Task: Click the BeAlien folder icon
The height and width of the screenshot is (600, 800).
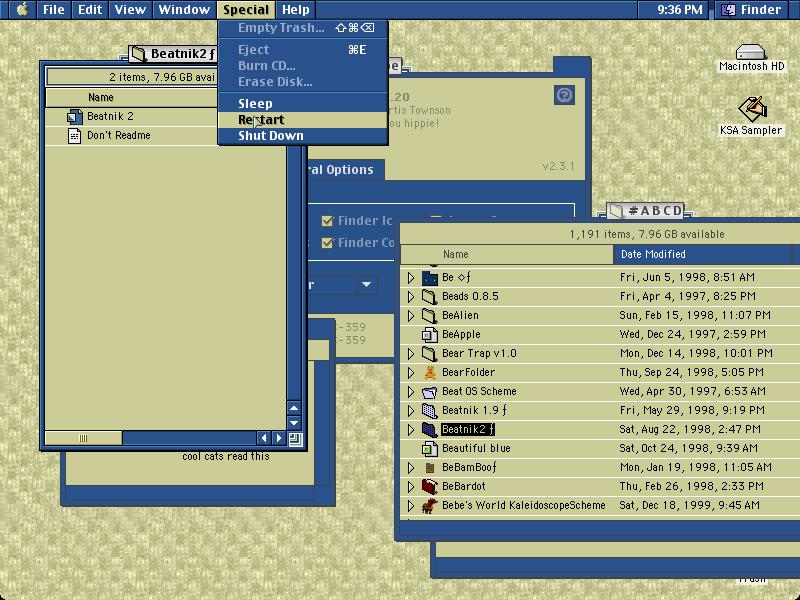Action: [430, 316]
